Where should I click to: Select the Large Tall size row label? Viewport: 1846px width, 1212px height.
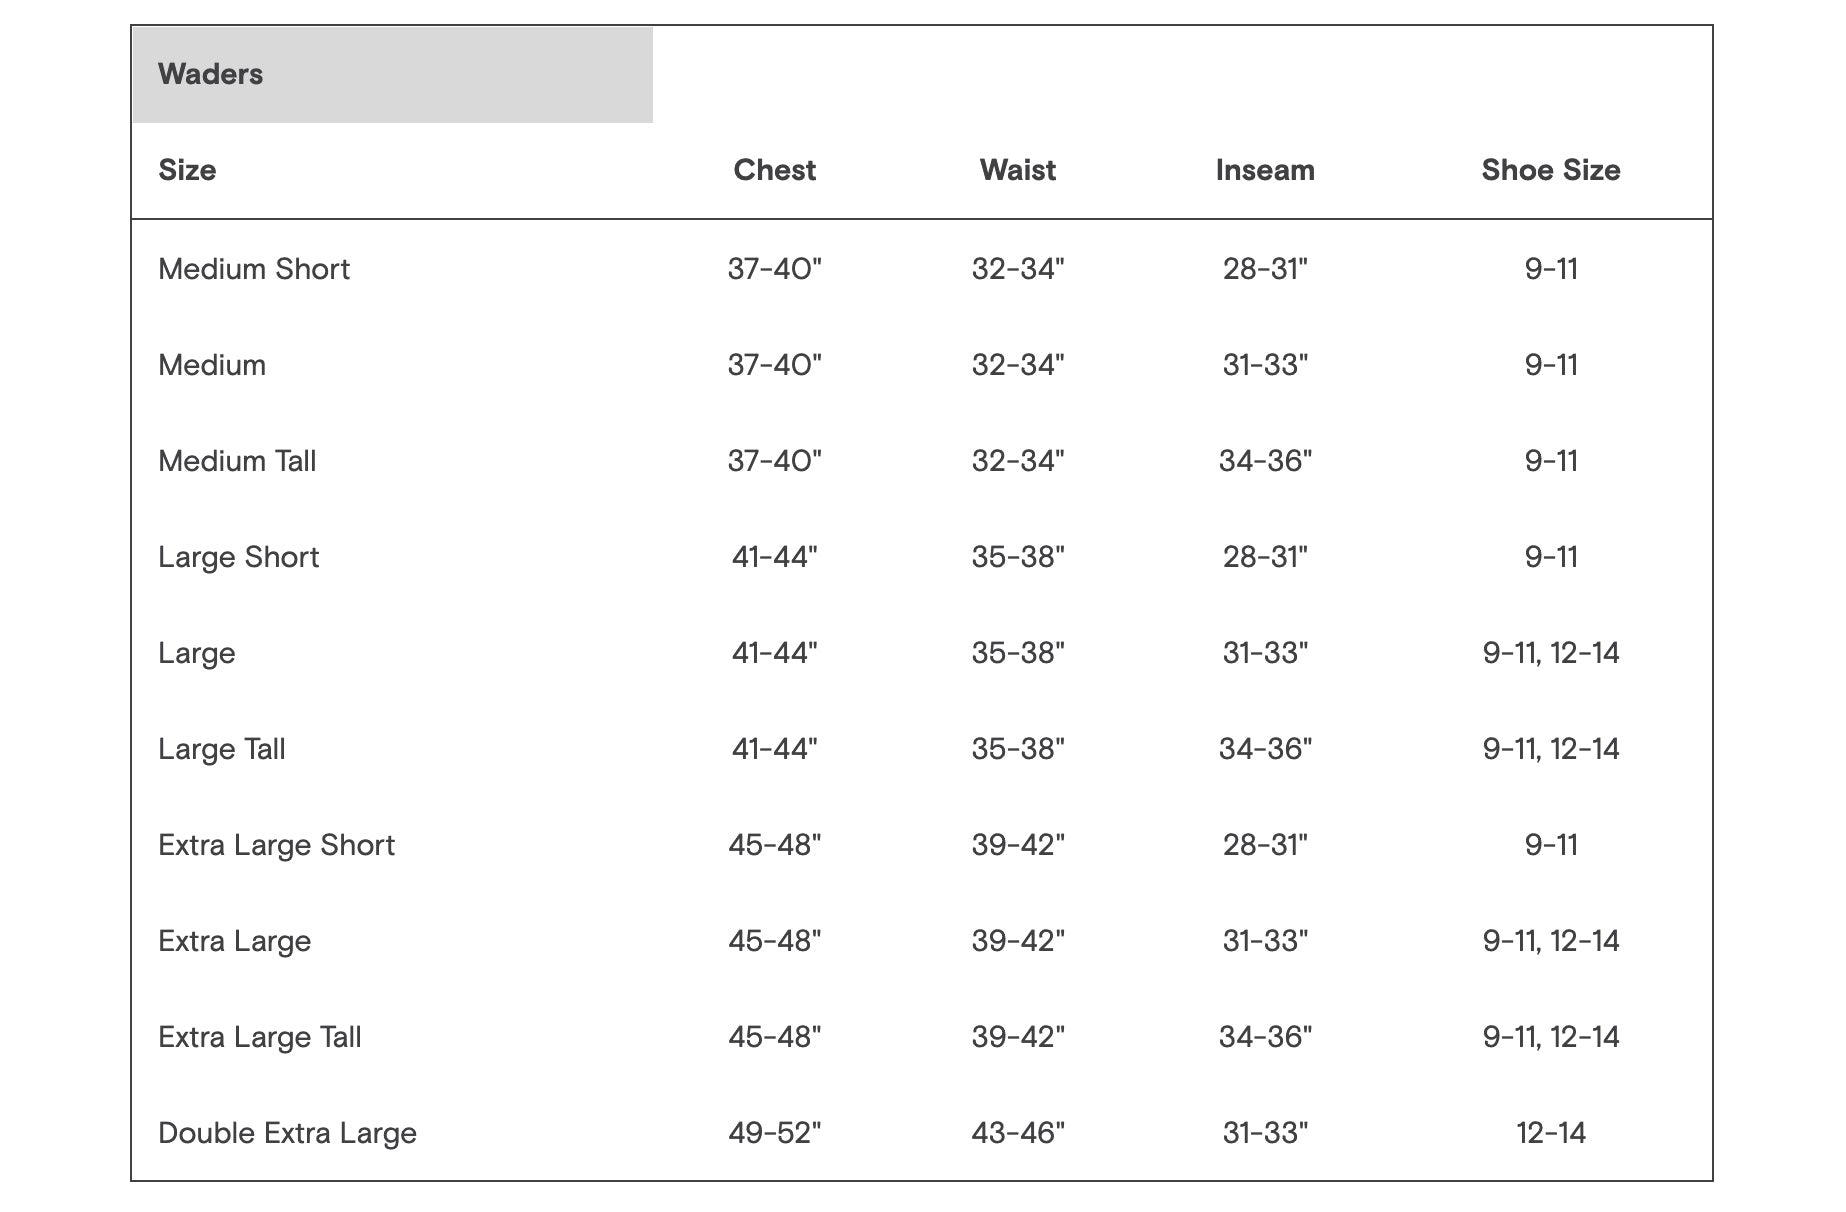pyautogui.click(x=221, y=749)
